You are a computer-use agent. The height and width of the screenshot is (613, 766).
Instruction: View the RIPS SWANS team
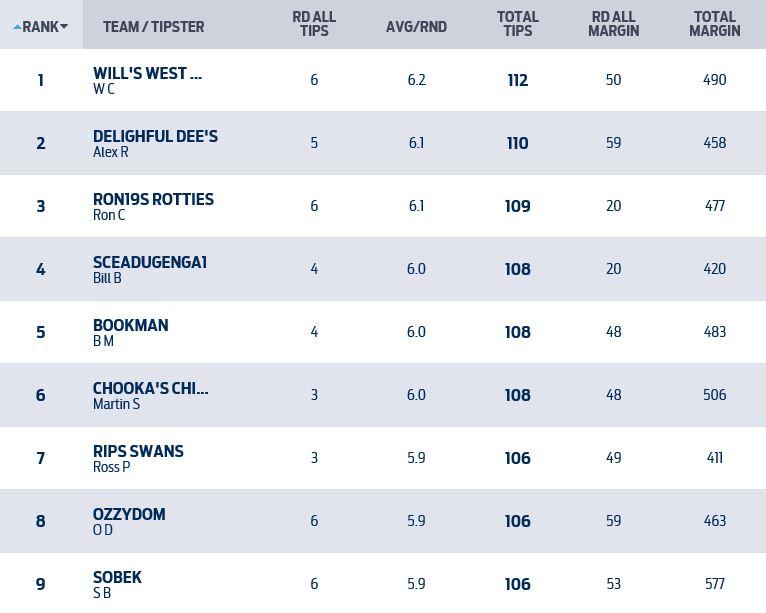coord(138,451)
